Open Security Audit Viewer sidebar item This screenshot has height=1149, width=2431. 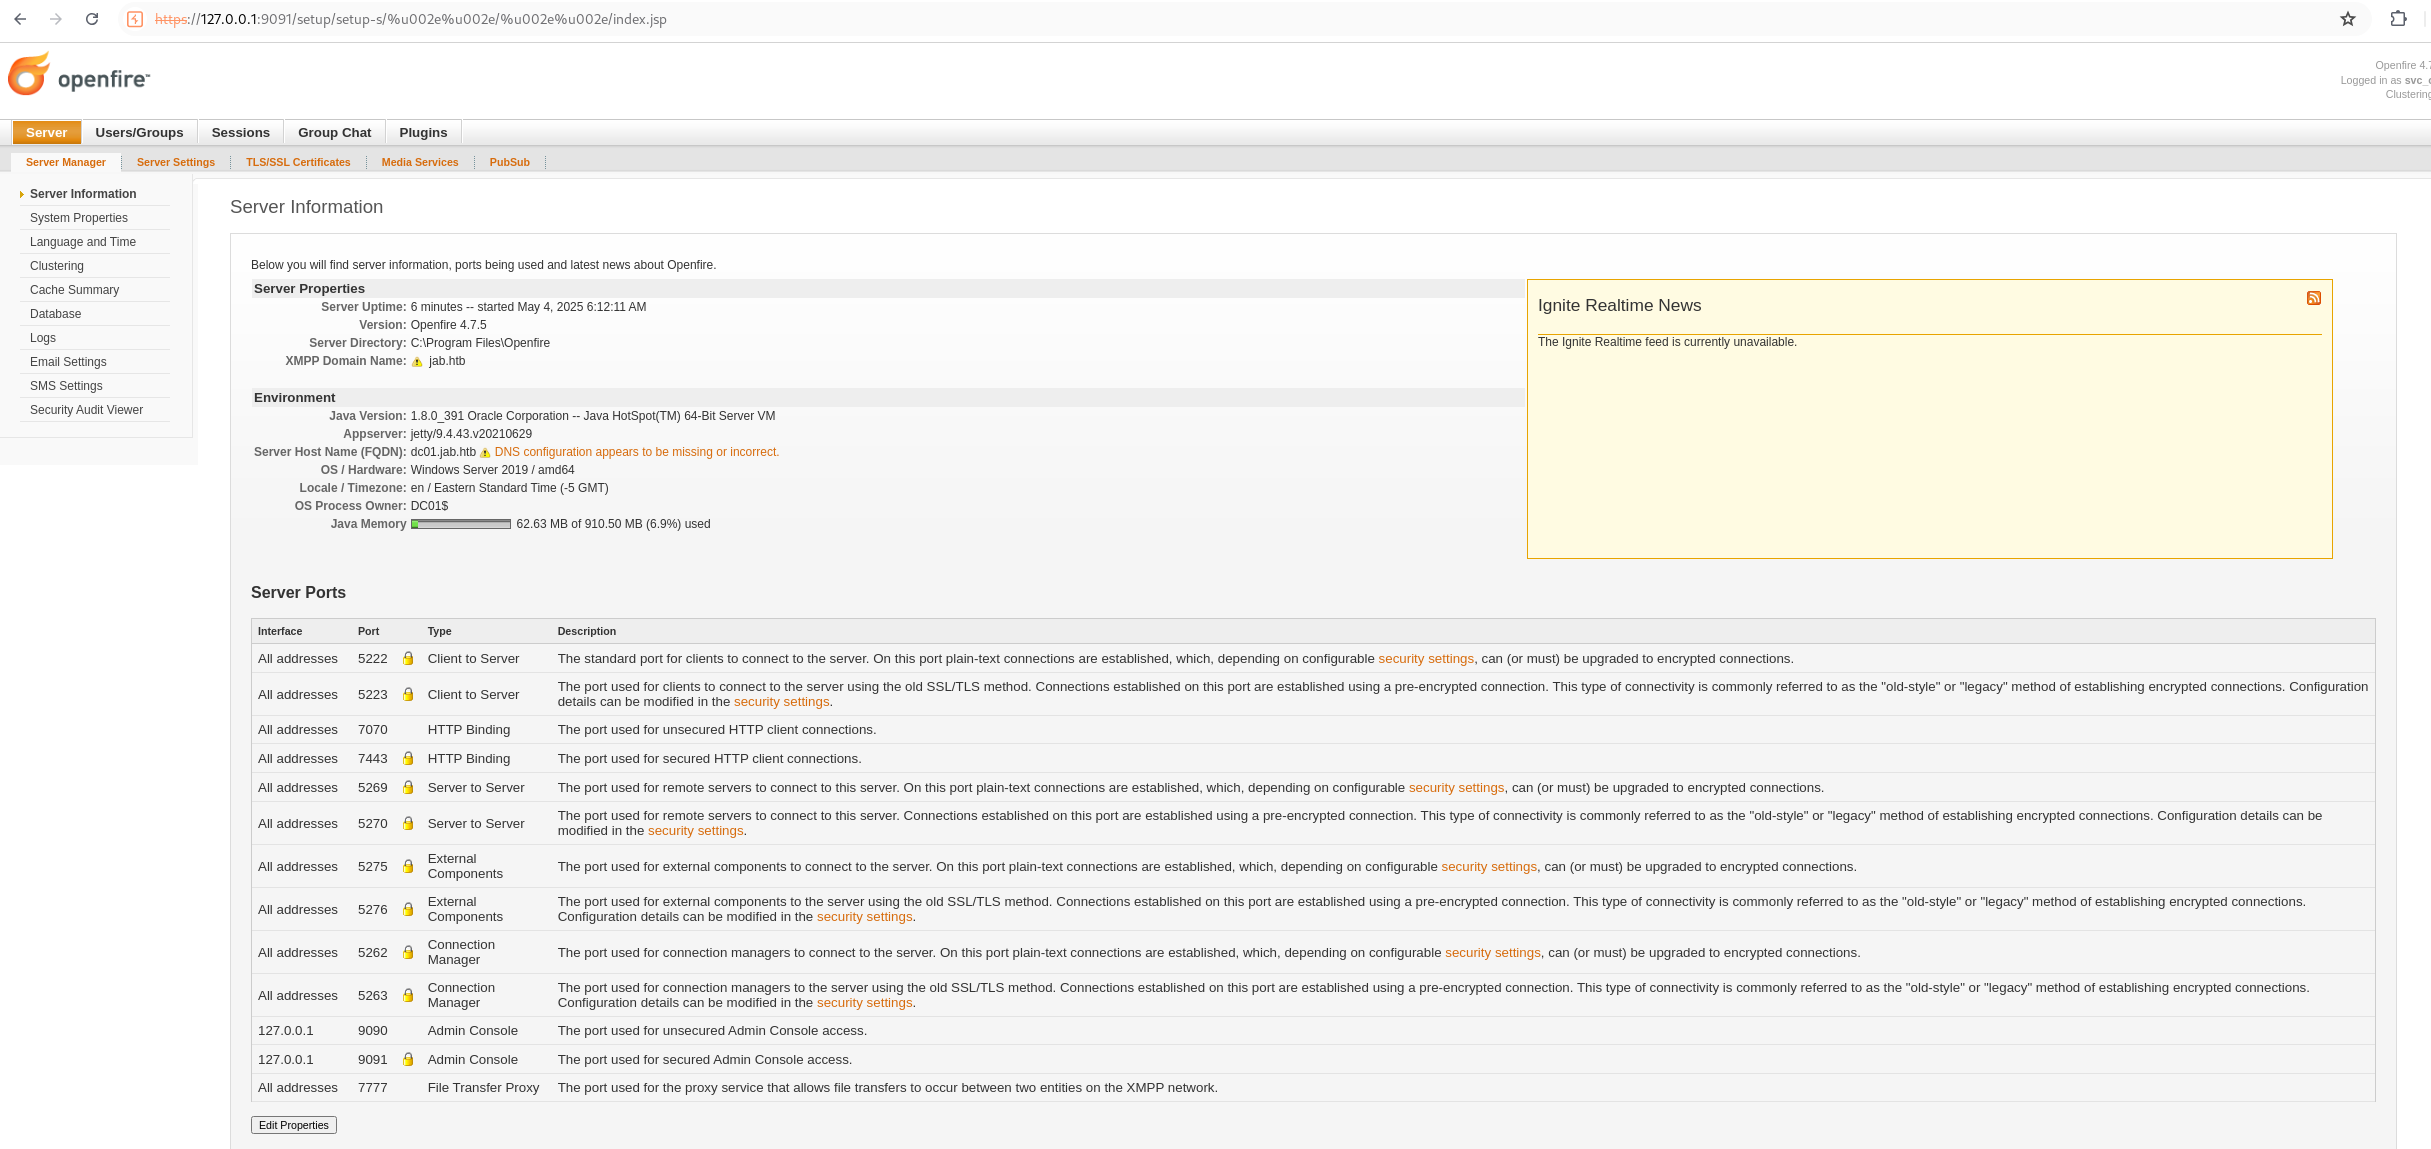point(86,410)
